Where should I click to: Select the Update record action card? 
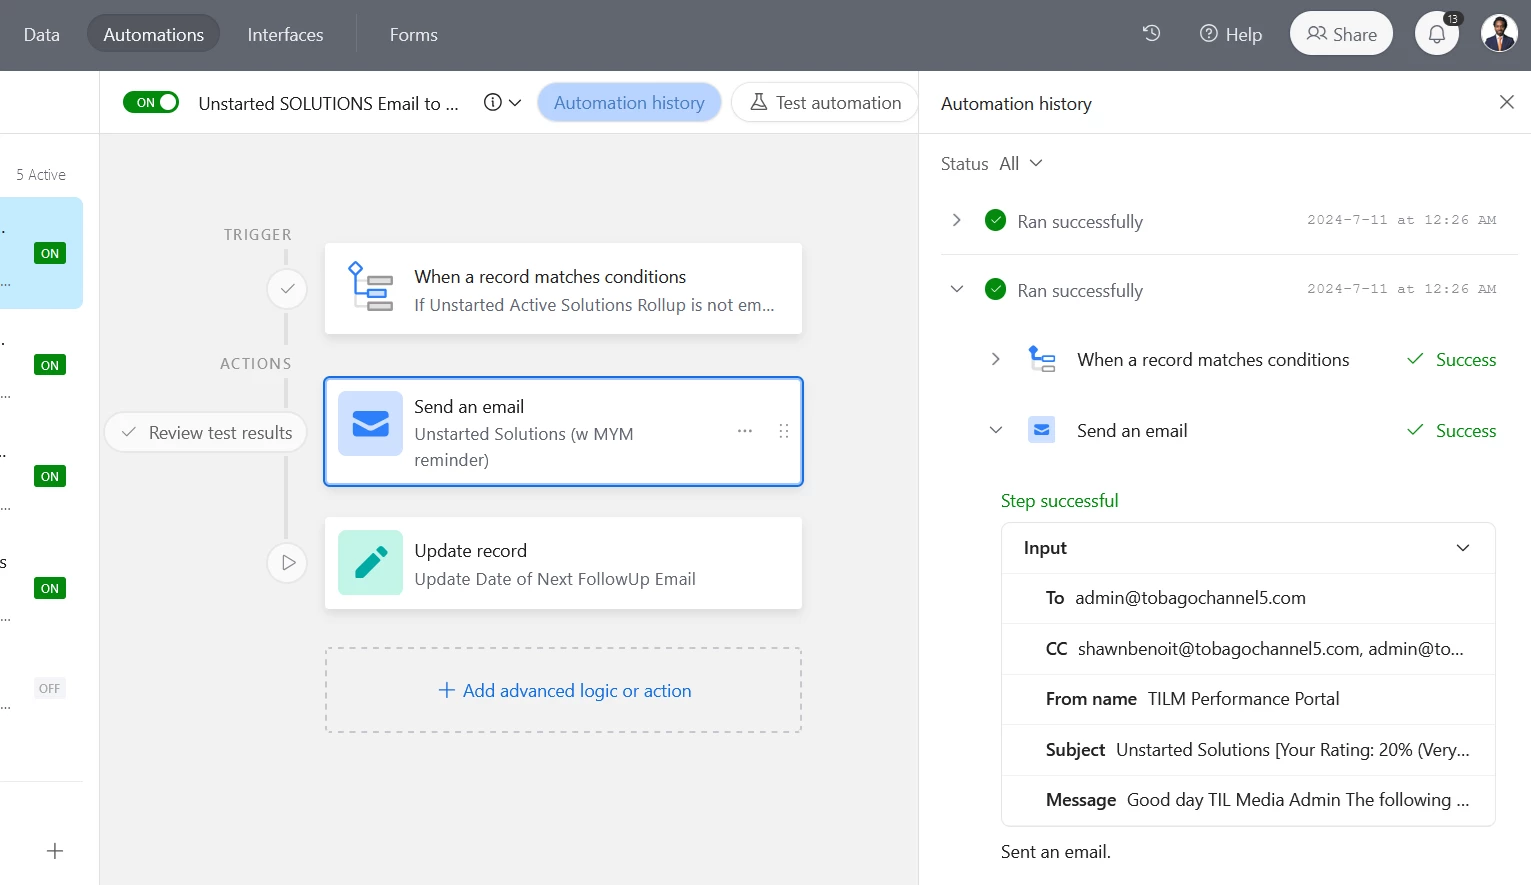tap(564, 563)
